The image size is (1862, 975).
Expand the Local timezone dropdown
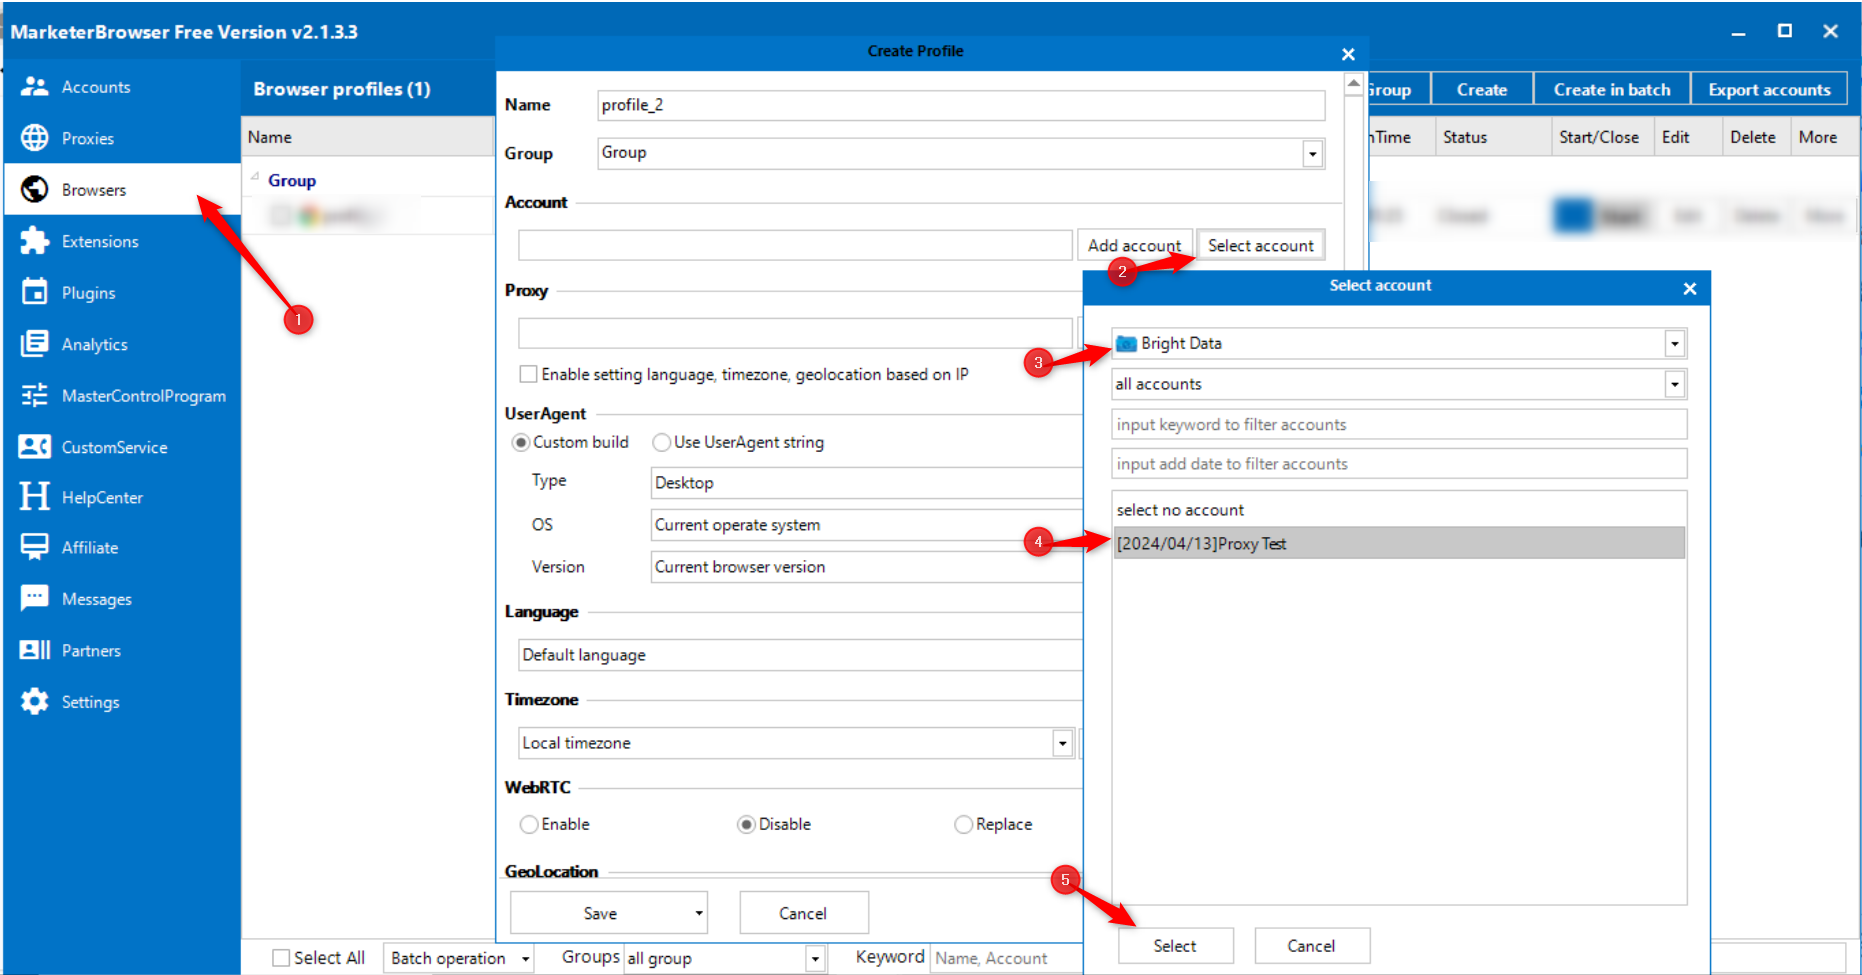click(1062, 742)
